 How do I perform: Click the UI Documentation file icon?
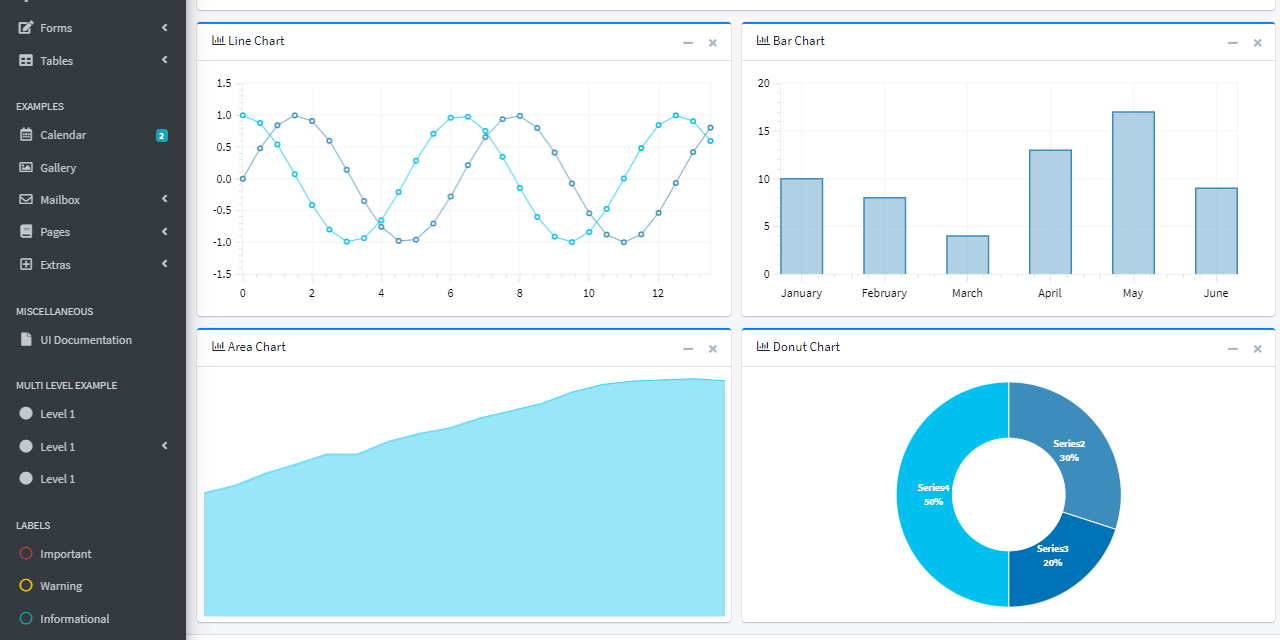[26, 339]
